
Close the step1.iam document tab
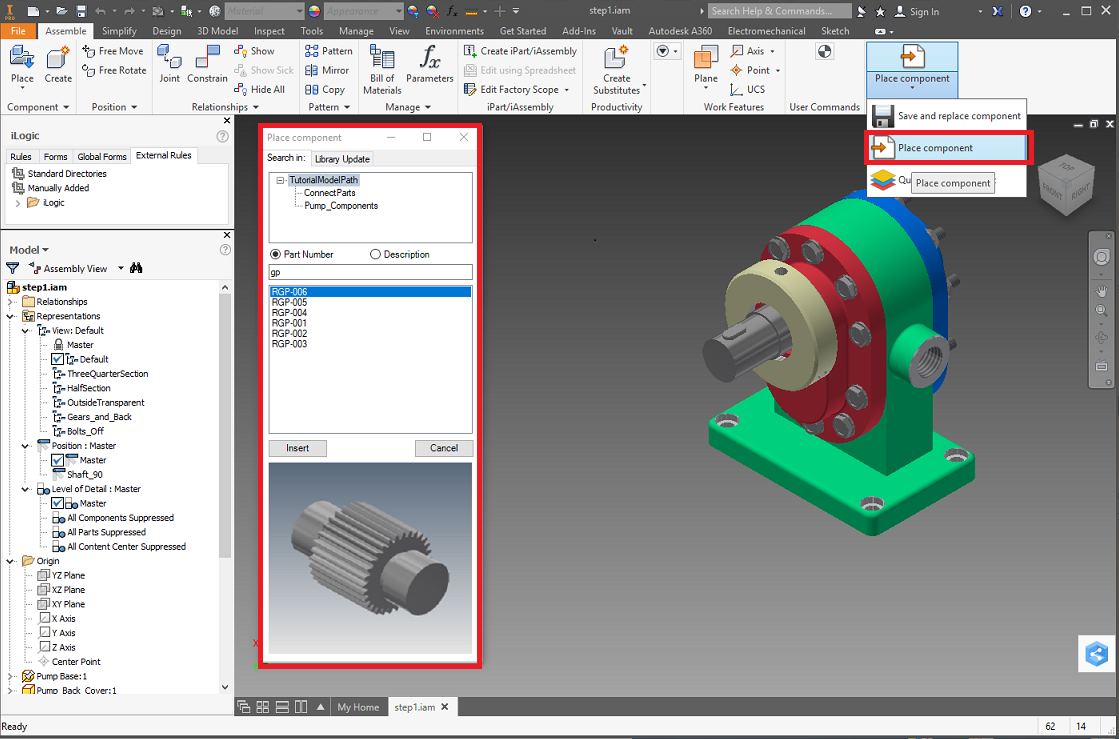point(445,707)
